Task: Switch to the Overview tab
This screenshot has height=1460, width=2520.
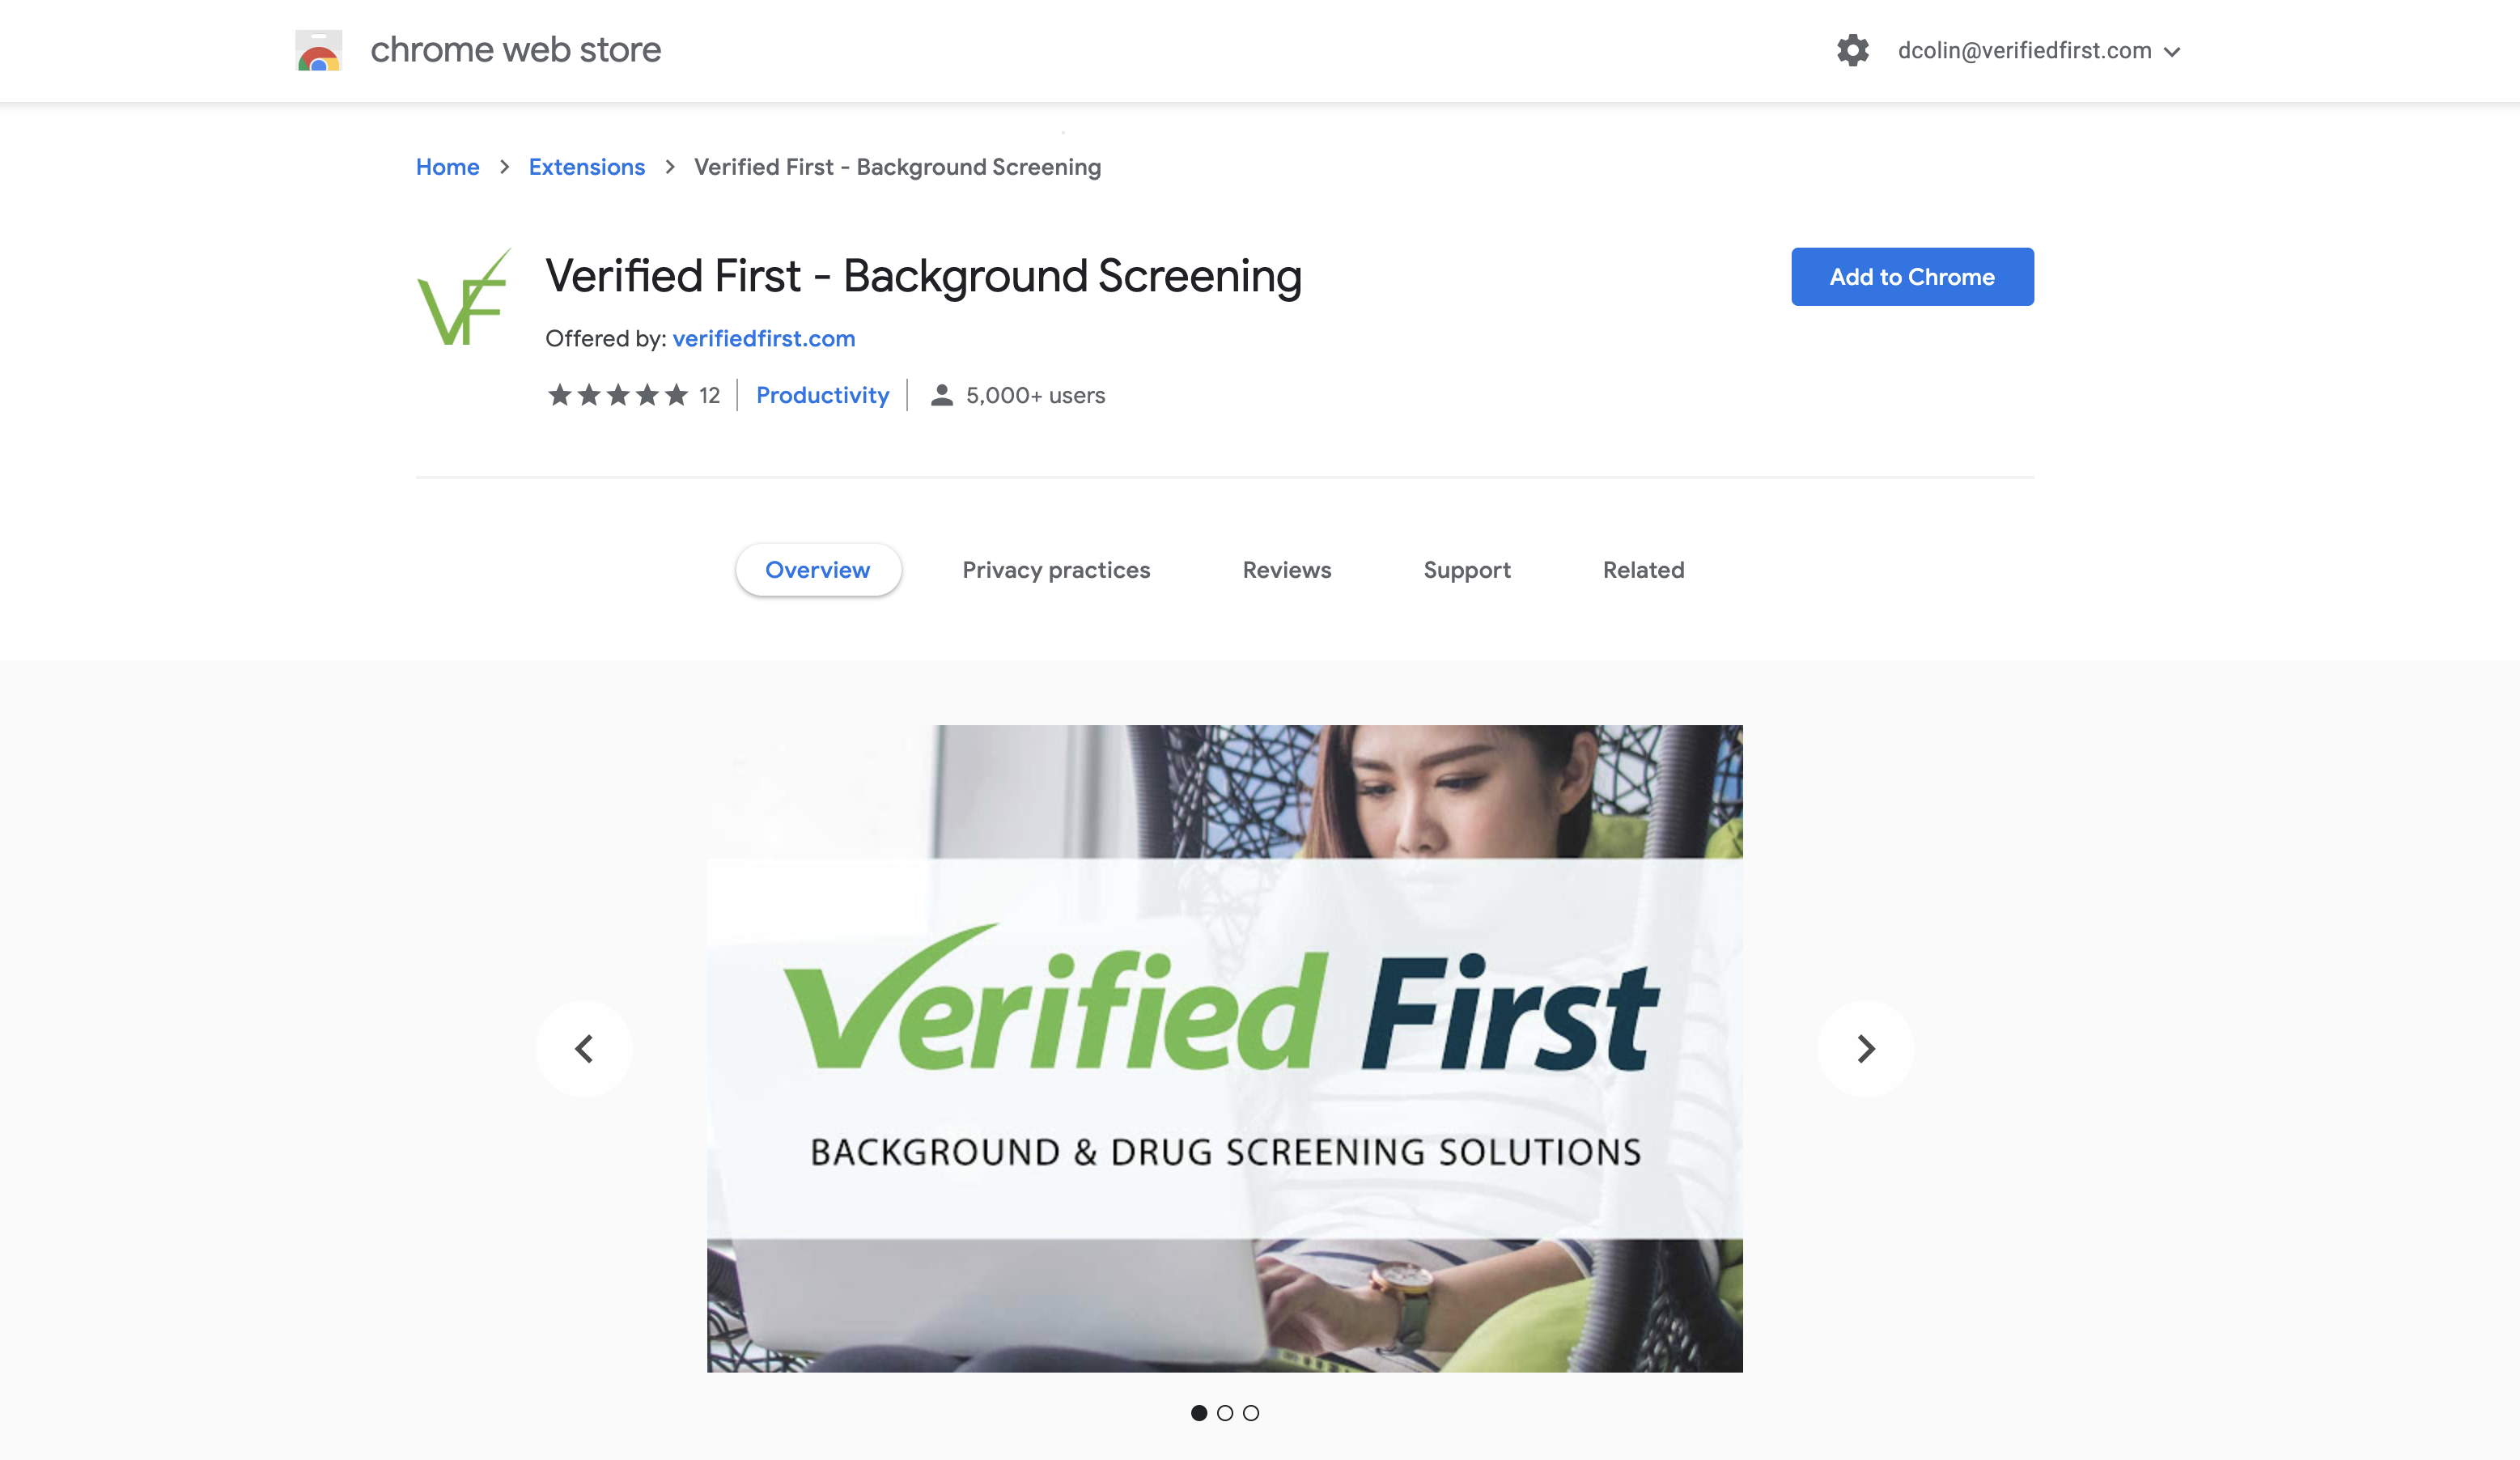Action: pos(818,570)
